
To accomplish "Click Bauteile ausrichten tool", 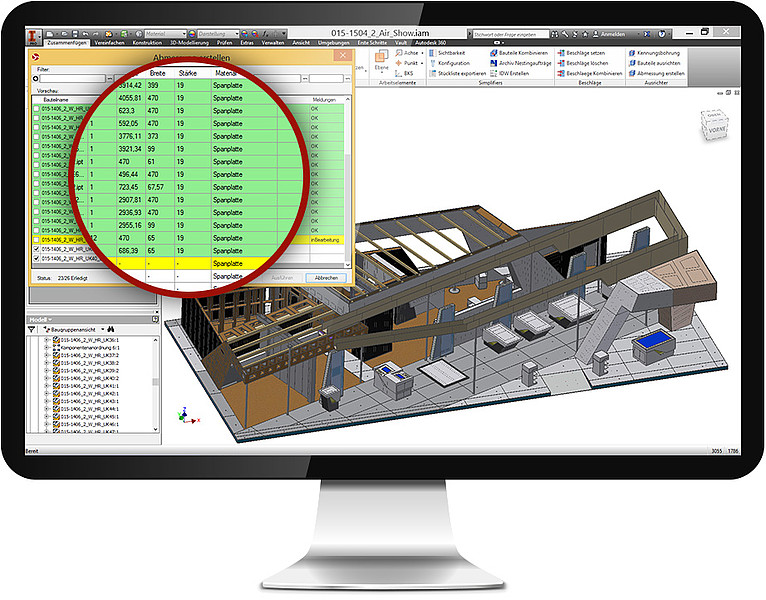I will [x=654, y=63].
